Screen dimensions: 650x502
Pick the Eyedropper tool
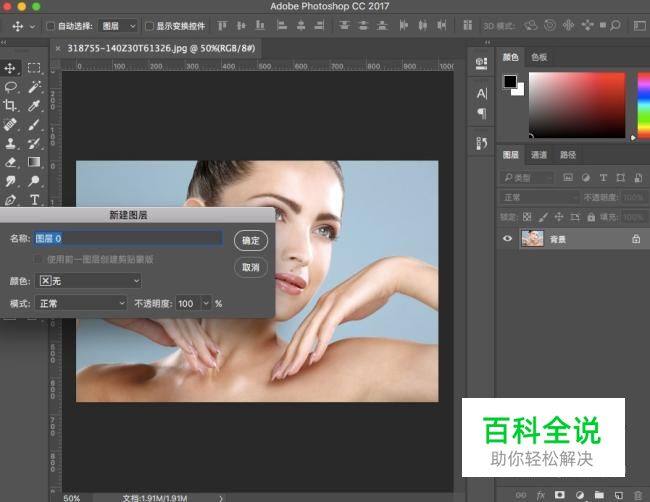tap(34, 105)
